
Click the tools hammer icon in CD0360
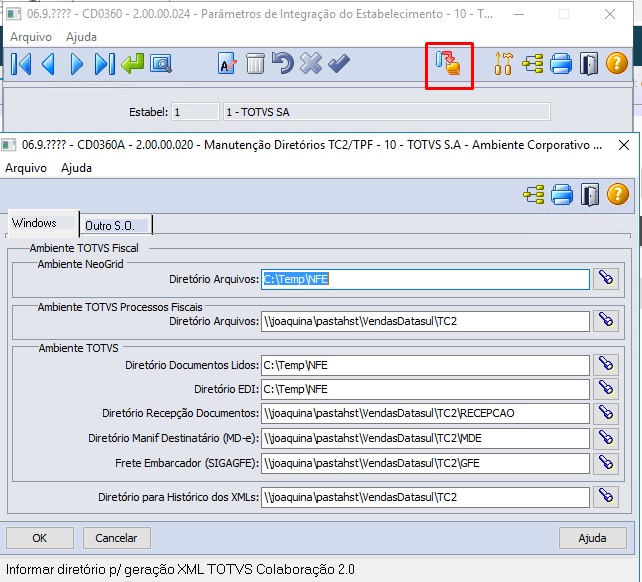tap(503, 63)
